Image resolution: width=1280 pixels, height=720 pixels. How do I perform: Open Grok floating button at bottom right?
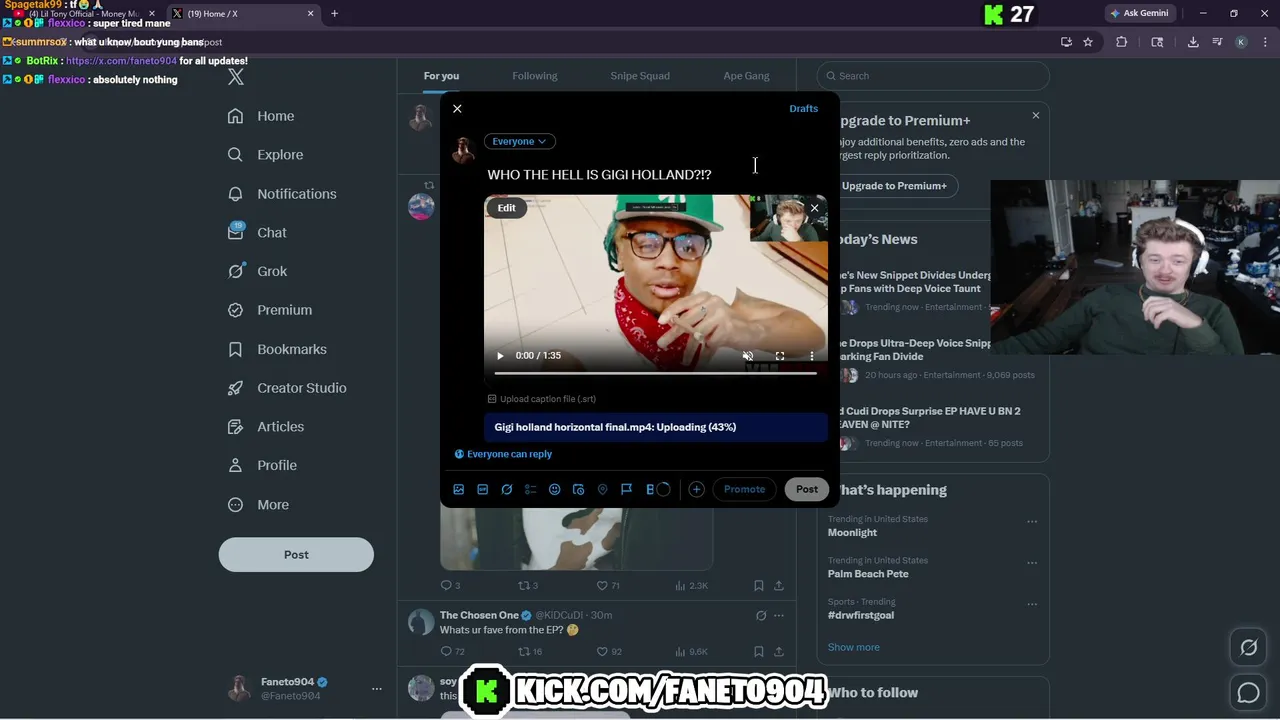(1249, 648)
